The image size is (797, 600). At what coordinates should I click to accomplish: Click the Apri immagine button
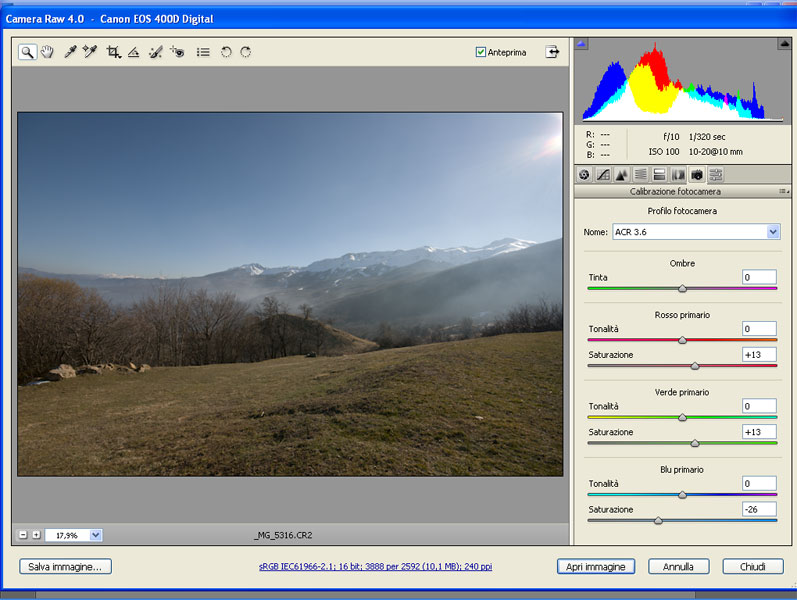[x=596, y=567]
